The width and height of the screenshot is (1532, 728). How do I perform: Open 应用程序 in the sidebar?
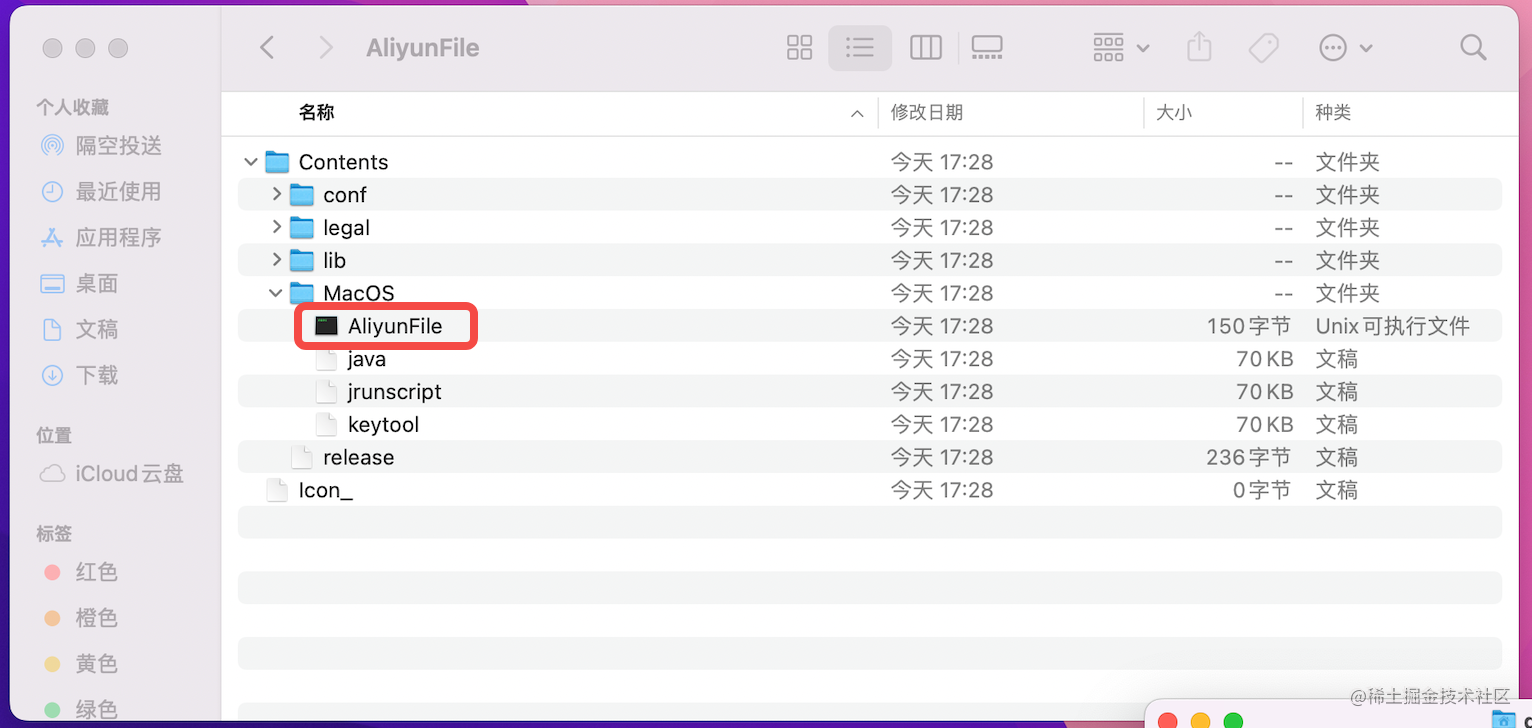101,238
